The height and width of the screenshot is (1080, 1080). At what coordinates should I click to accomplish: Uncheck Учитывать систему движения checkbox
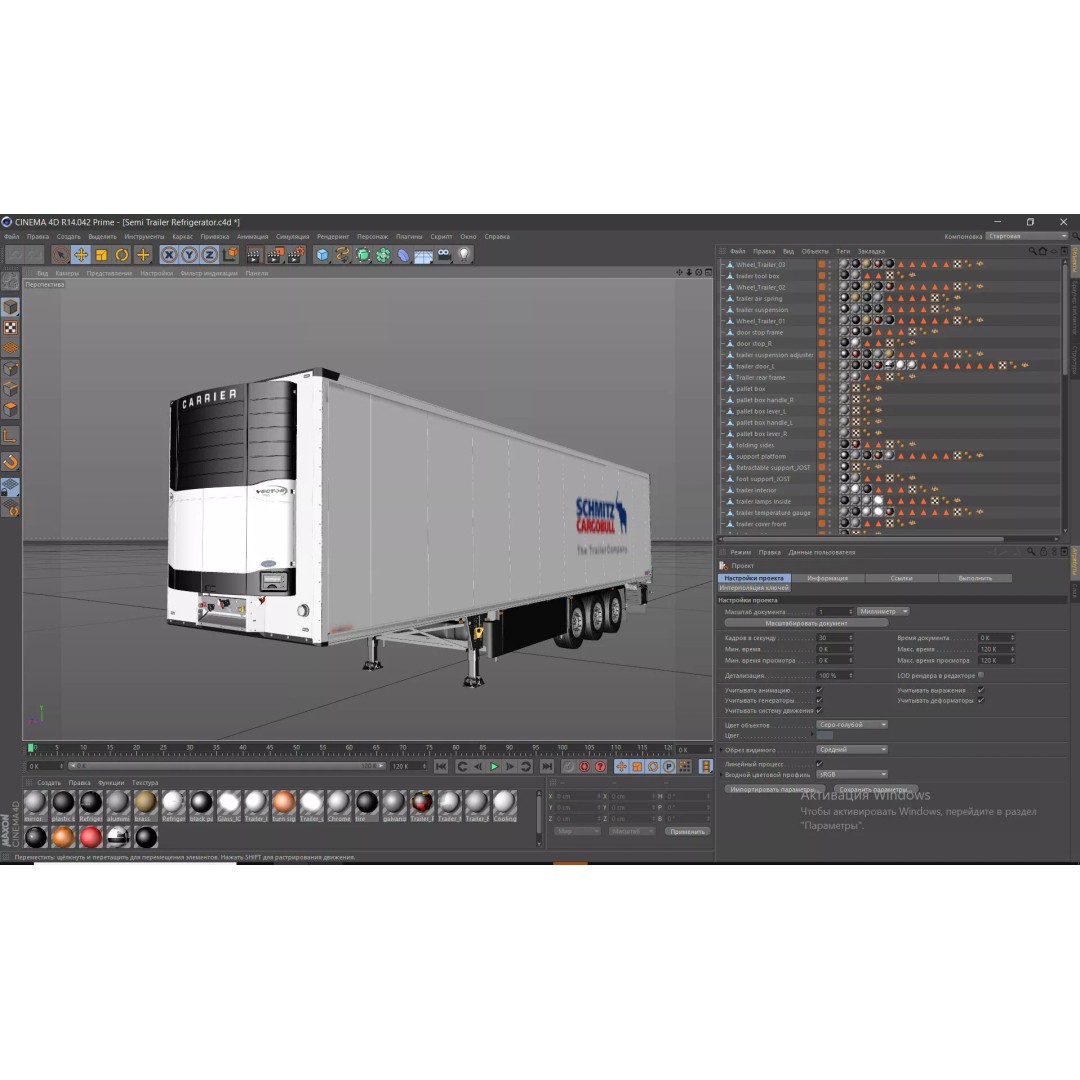point(819,710)
